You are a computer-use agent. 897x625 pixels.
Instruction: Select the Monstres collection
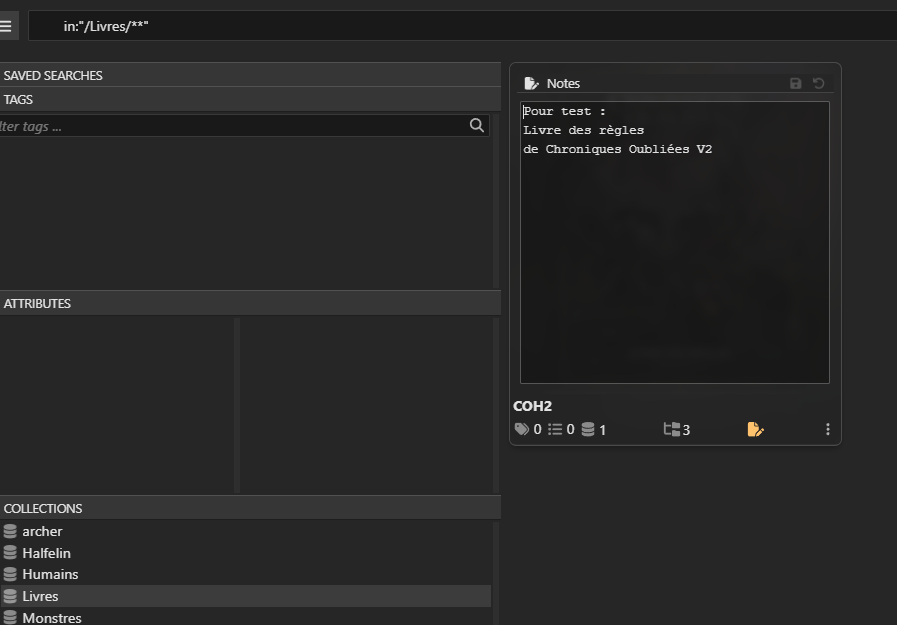click(52, 618)
